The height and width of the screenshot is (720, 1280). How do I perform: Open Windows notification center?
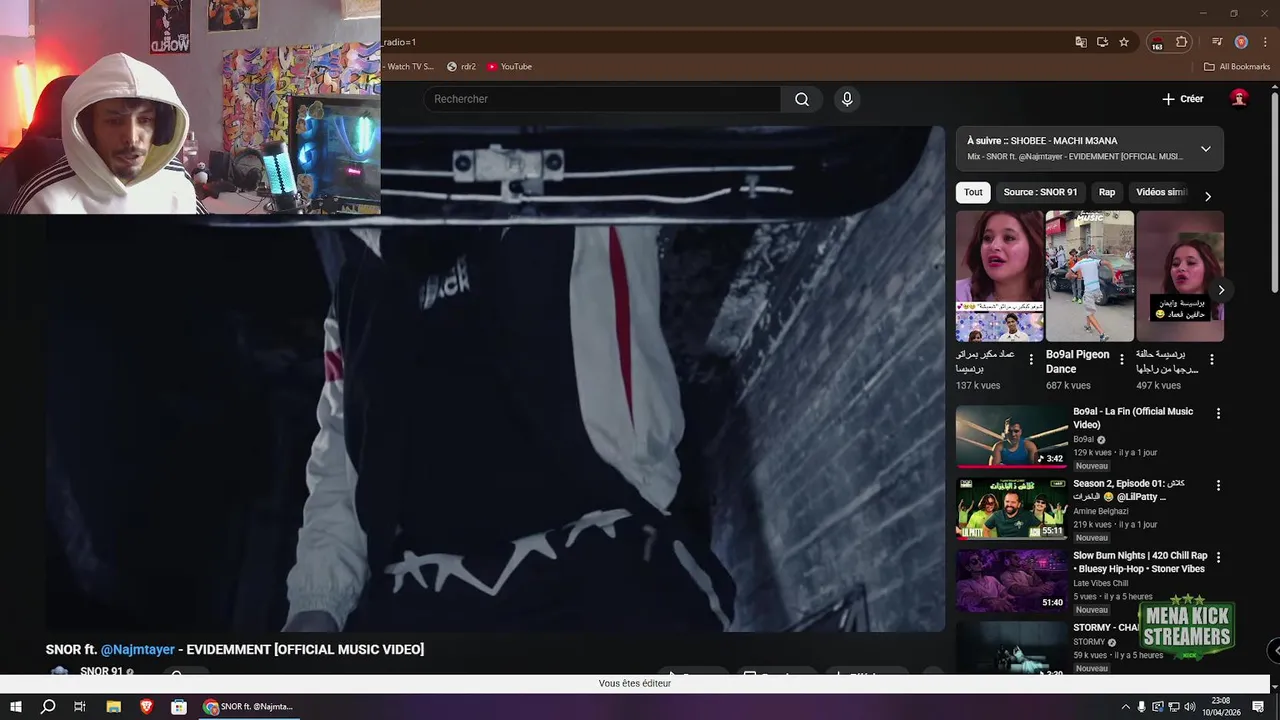click(1258, 707)
